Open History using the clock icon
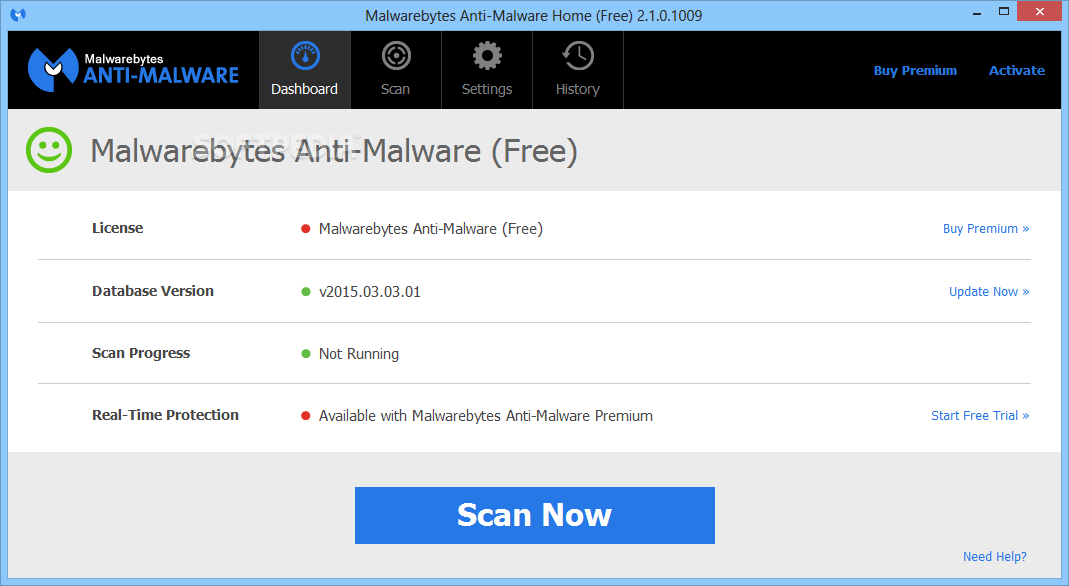Image resolution: width=1069 pixels, height=586 pixels. 577,55
